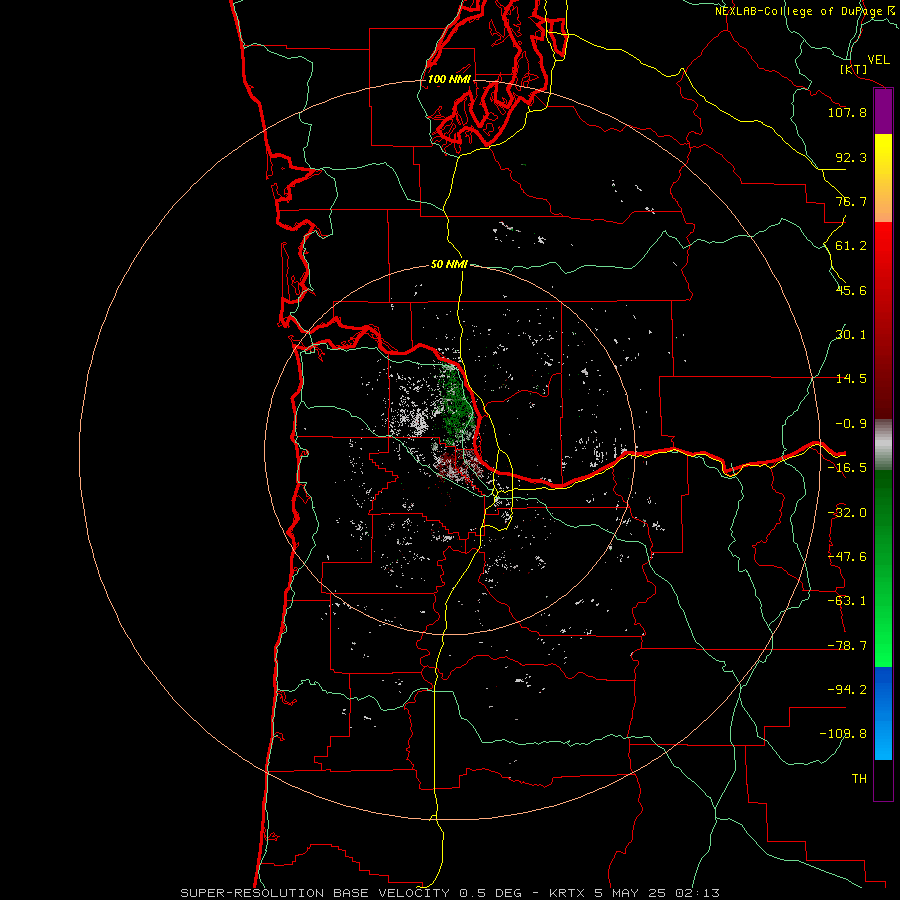Click the Super-Resolution Base Velocity caption
This screenshot has height=900, width=900.
click(x=449, y=893)
